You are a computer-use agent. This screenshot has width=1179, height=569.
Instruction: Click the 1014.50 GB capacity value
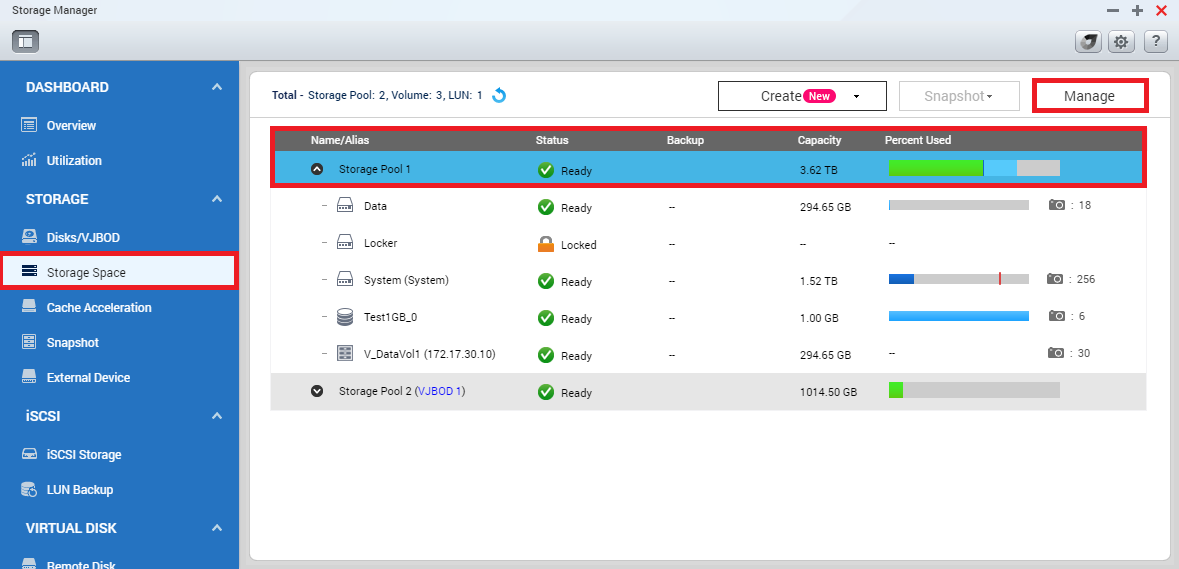[829, 392]
